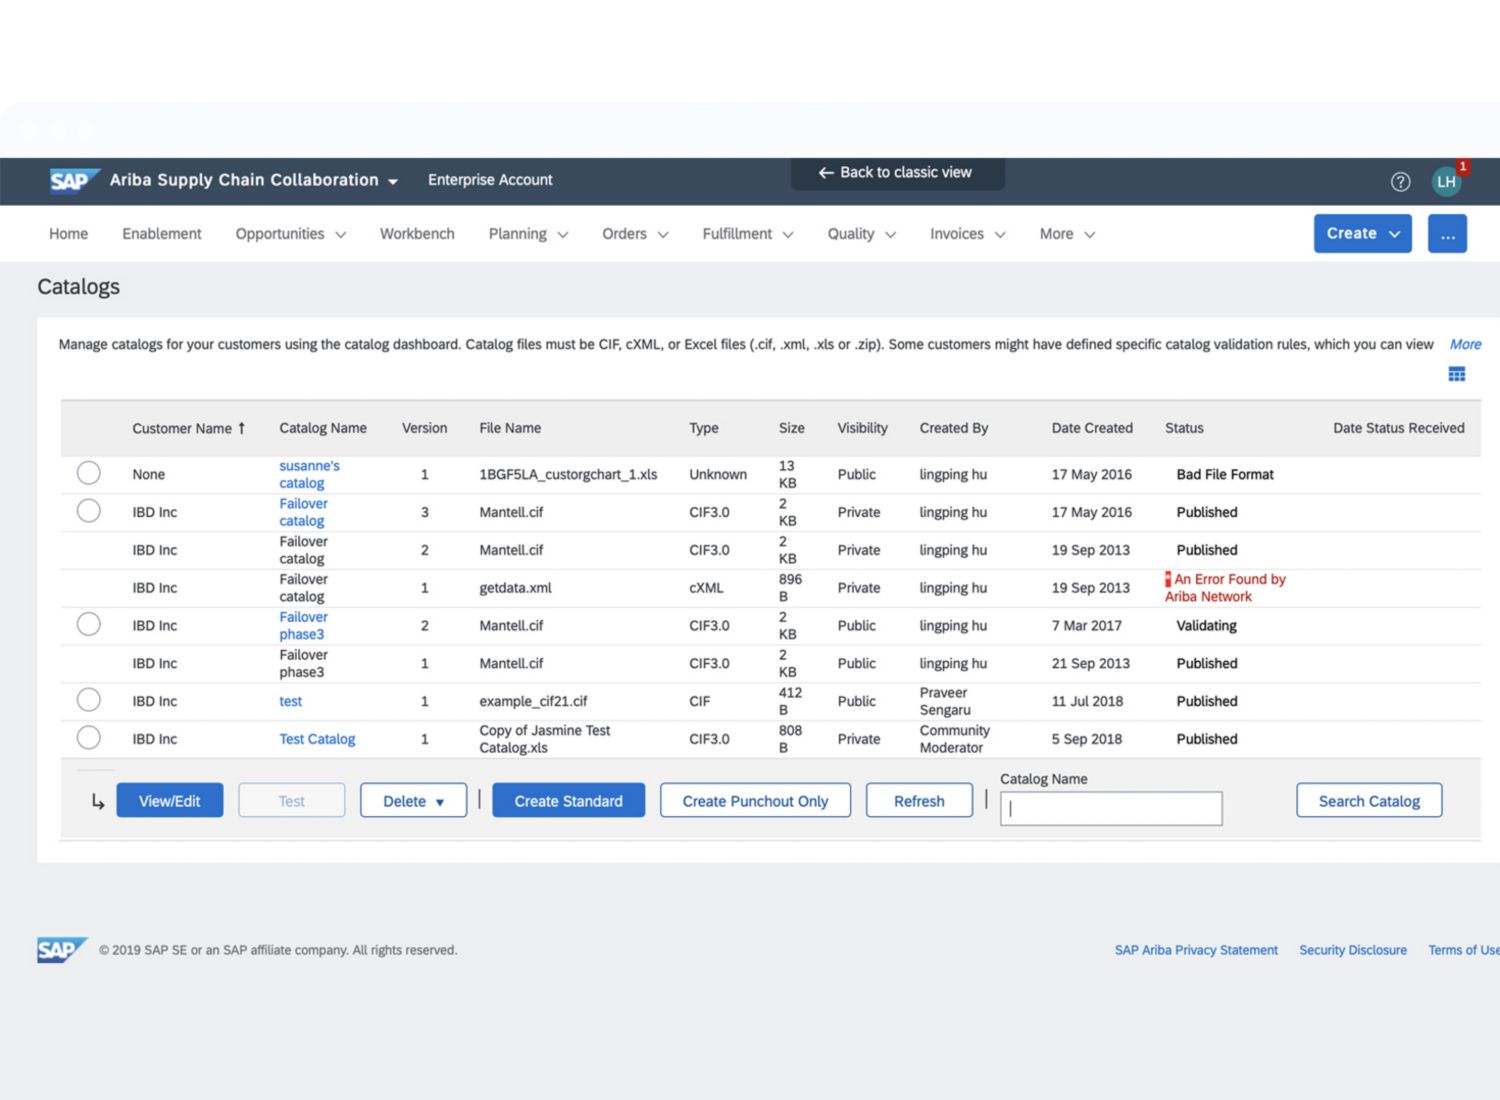Open the Workbench tab
The width and height of the screenshot is (1500, 1100).
click(417, 234)
